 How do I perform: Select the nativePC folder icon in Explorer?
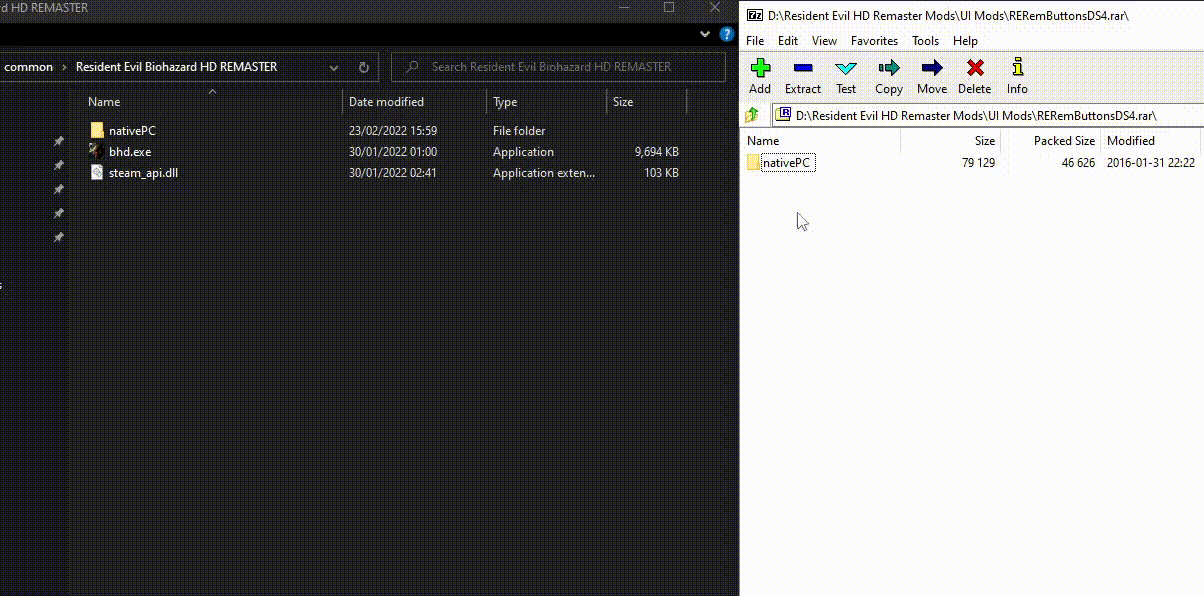[x=96, y=130]
